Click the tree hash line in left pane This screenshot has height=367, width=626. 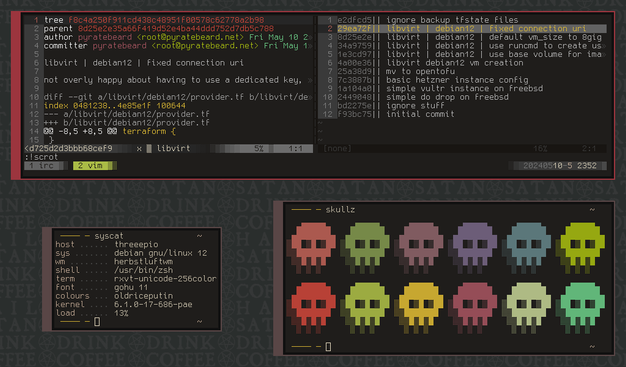[x=154, y=20]
